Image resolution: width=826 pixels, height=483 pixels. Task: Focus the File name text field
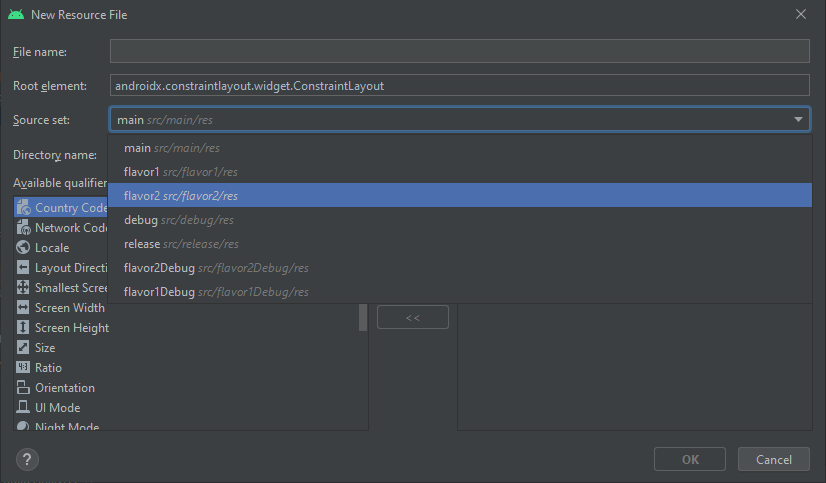[x=458, y=51]
